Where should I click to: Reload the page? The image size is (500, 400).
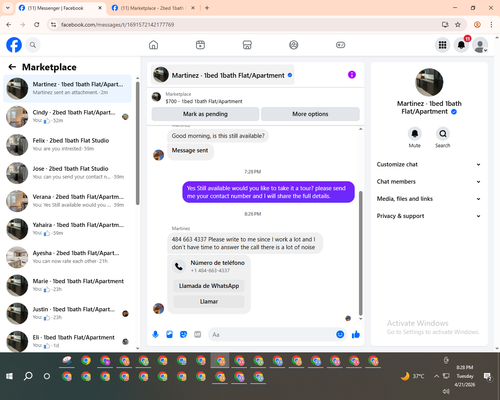click(37, 25)
